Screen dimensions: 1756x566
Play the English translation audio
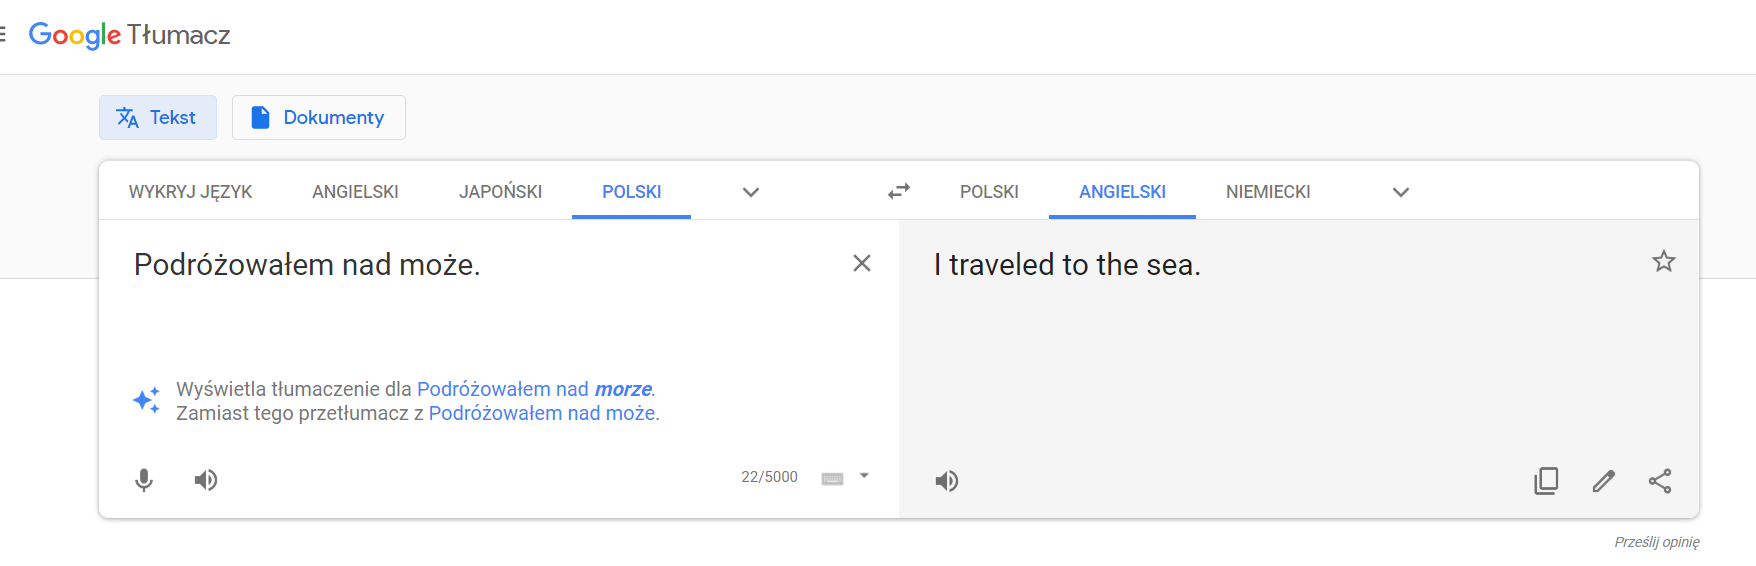click(x=946, y=481)
